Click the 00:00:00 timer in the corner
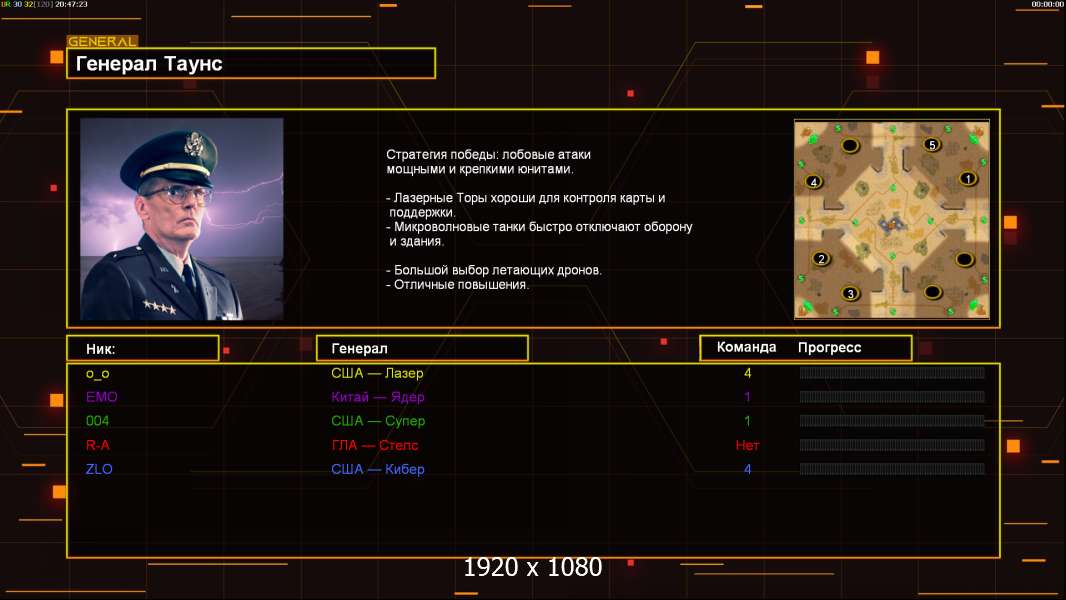The height and width of the screenshot is (600, 1066). coord(1047,4)
